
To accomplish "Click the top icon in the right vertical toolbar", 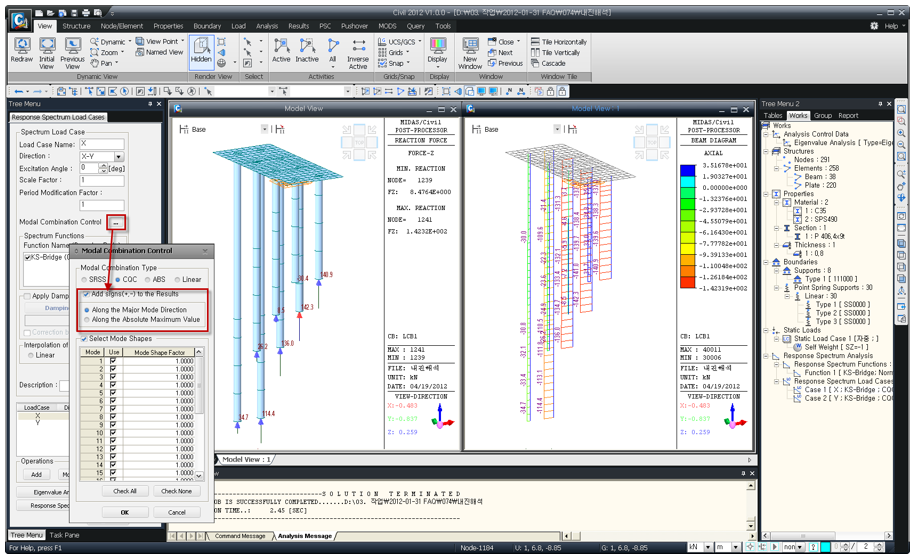I will pyautogui.click(x=902, y=109).
